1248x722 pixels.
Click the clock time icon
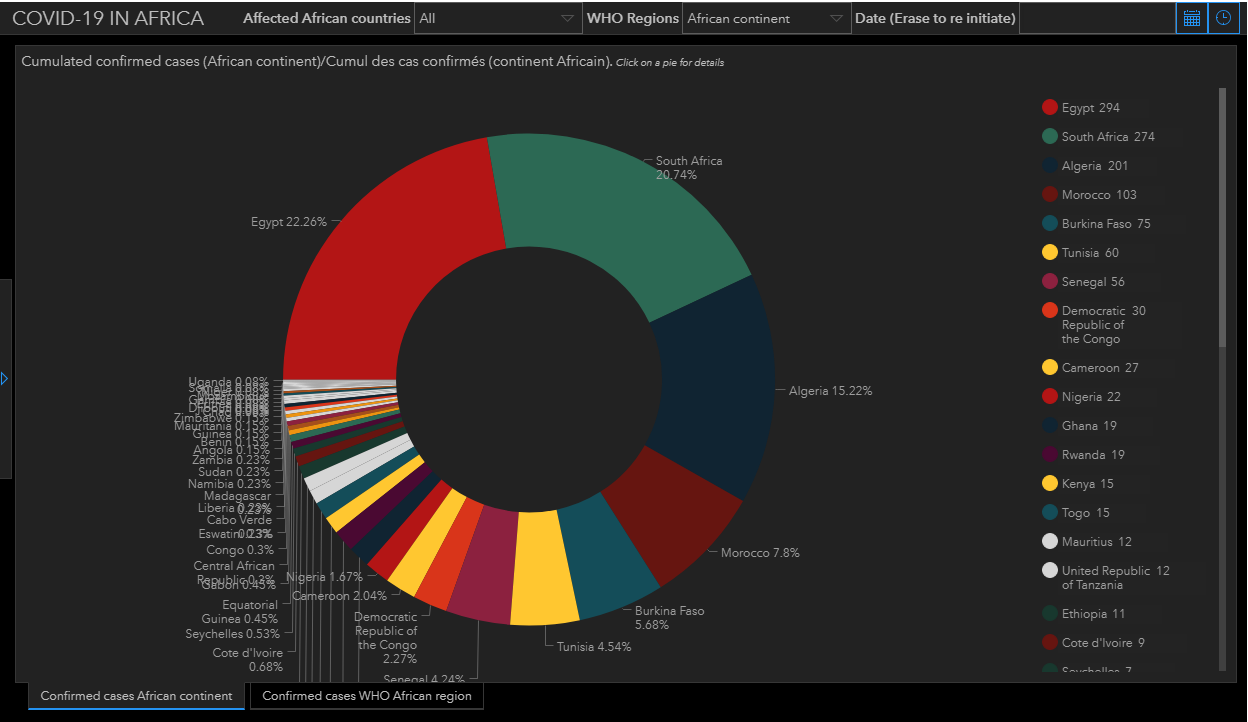point(1223,18)
